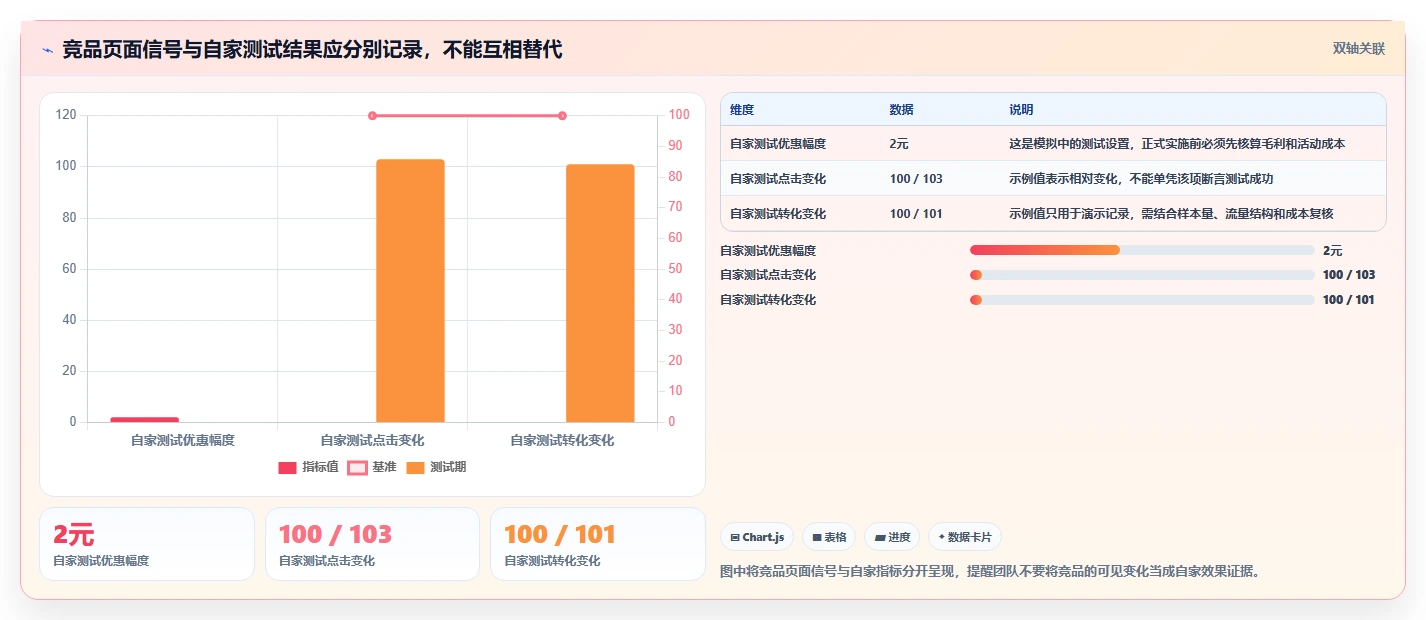Screen dimensions: 1426x620
Task: Click the Chart.js tag chip
Action: (x=757, y=537)
